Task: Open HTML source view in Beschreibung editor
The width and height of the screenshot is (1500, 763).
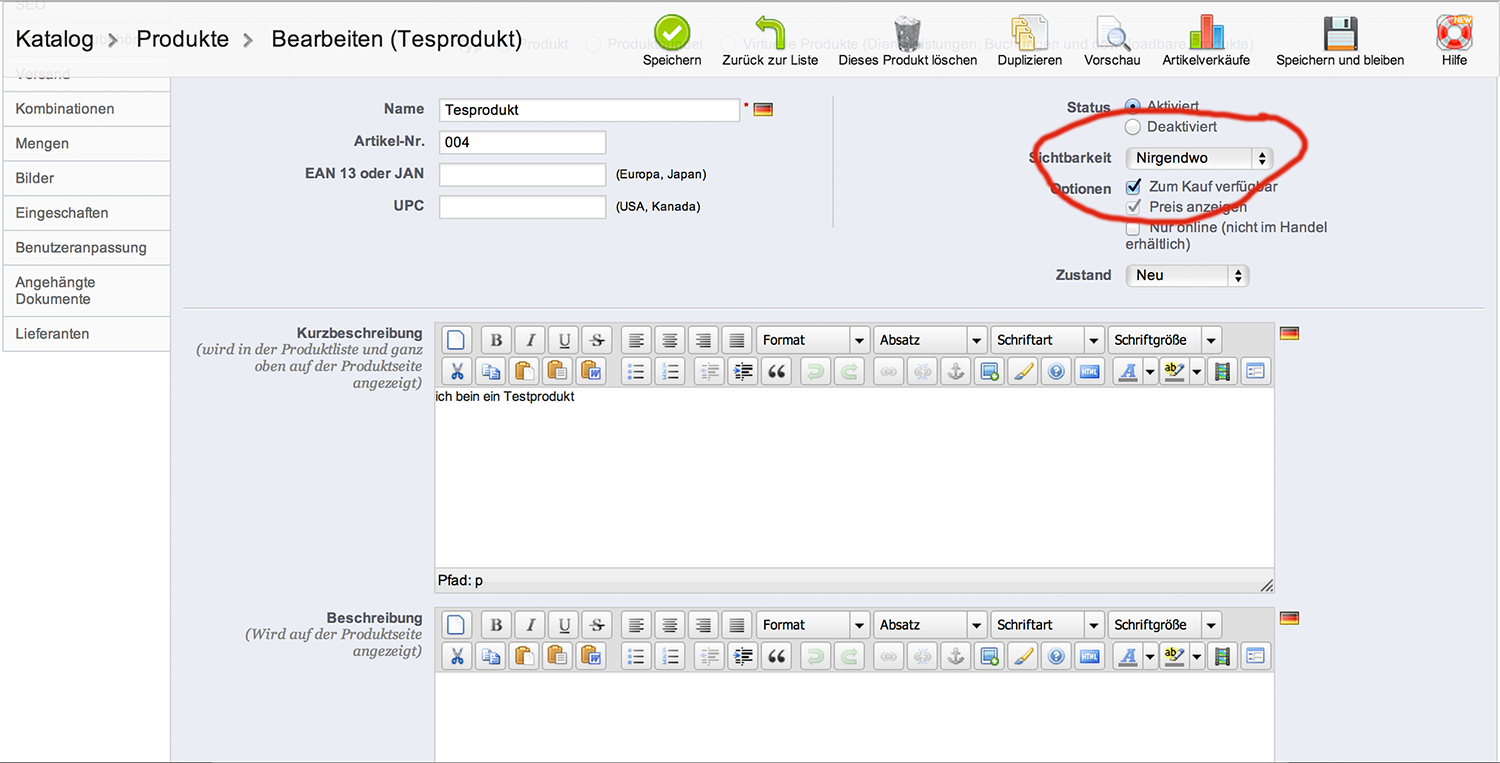Action: 1090,657
